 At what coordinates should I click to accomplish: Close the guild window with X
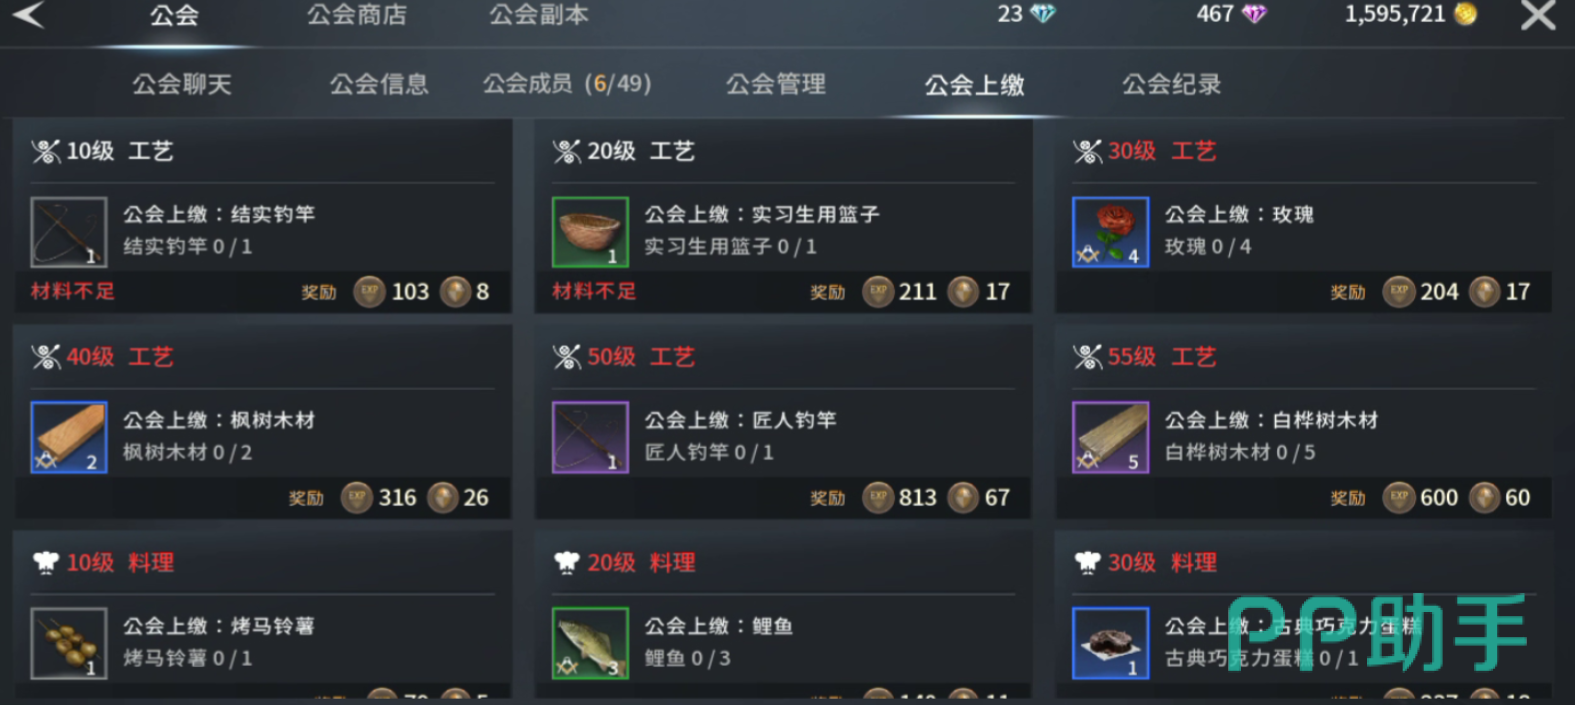pyautogui.click(x=1538, y=15)
